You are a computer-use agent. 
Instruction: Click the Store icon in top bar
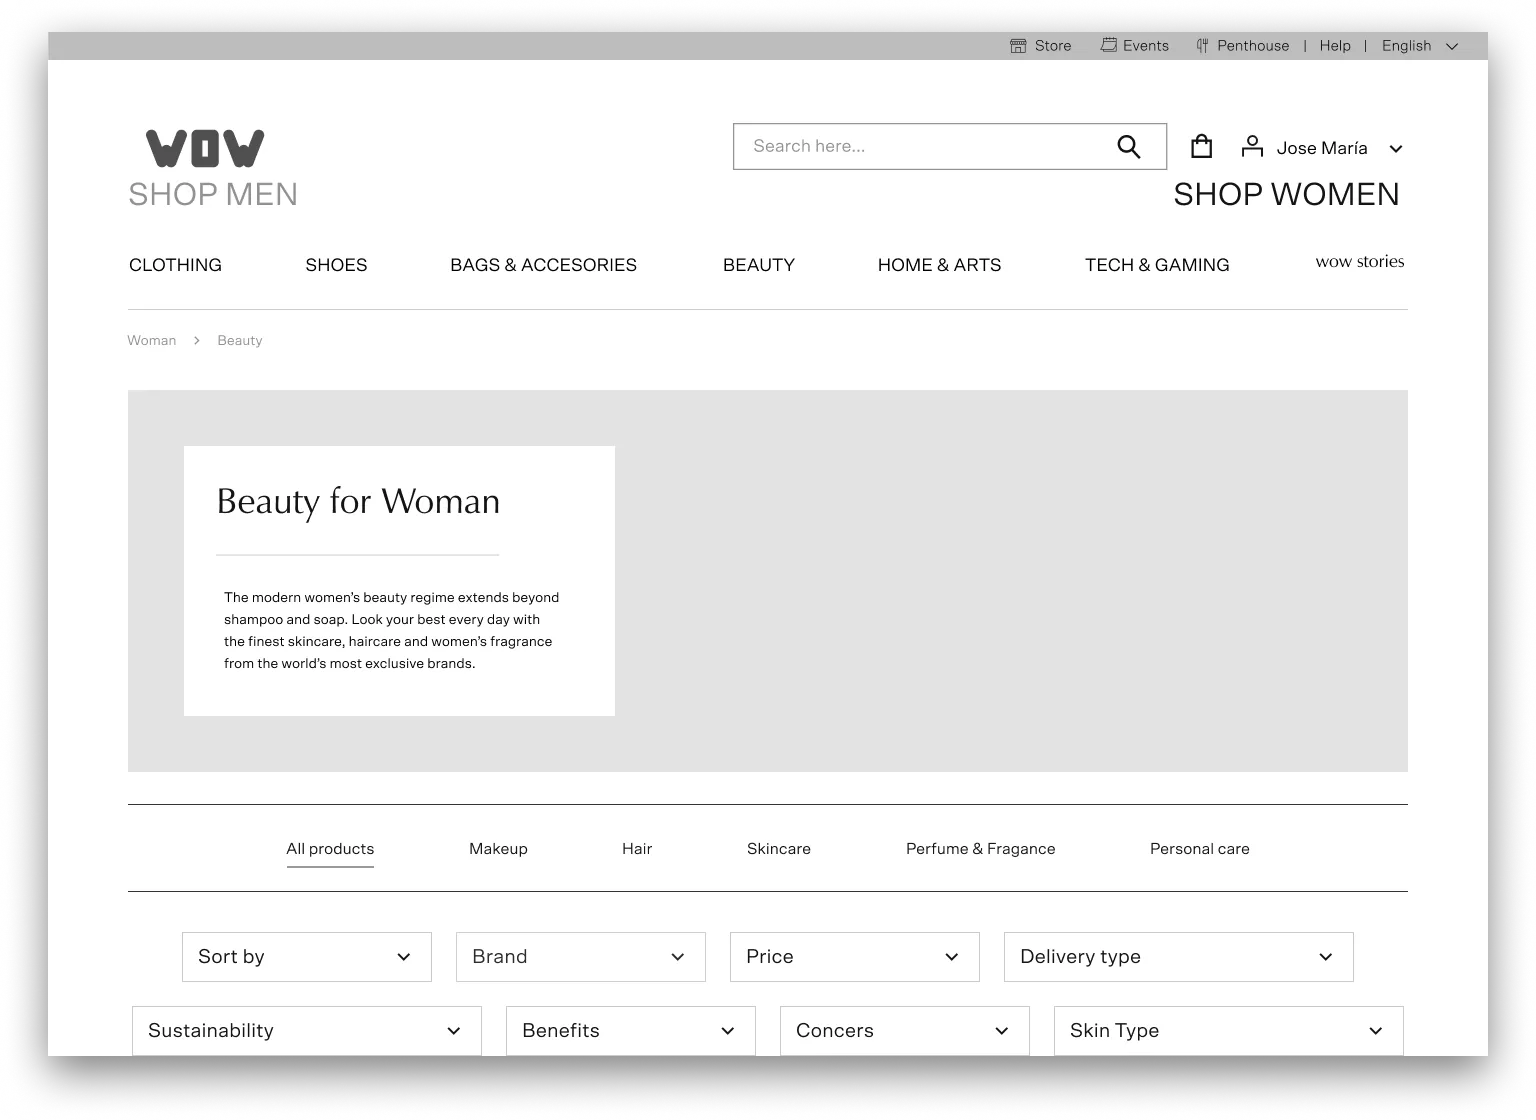(1018, 45)
